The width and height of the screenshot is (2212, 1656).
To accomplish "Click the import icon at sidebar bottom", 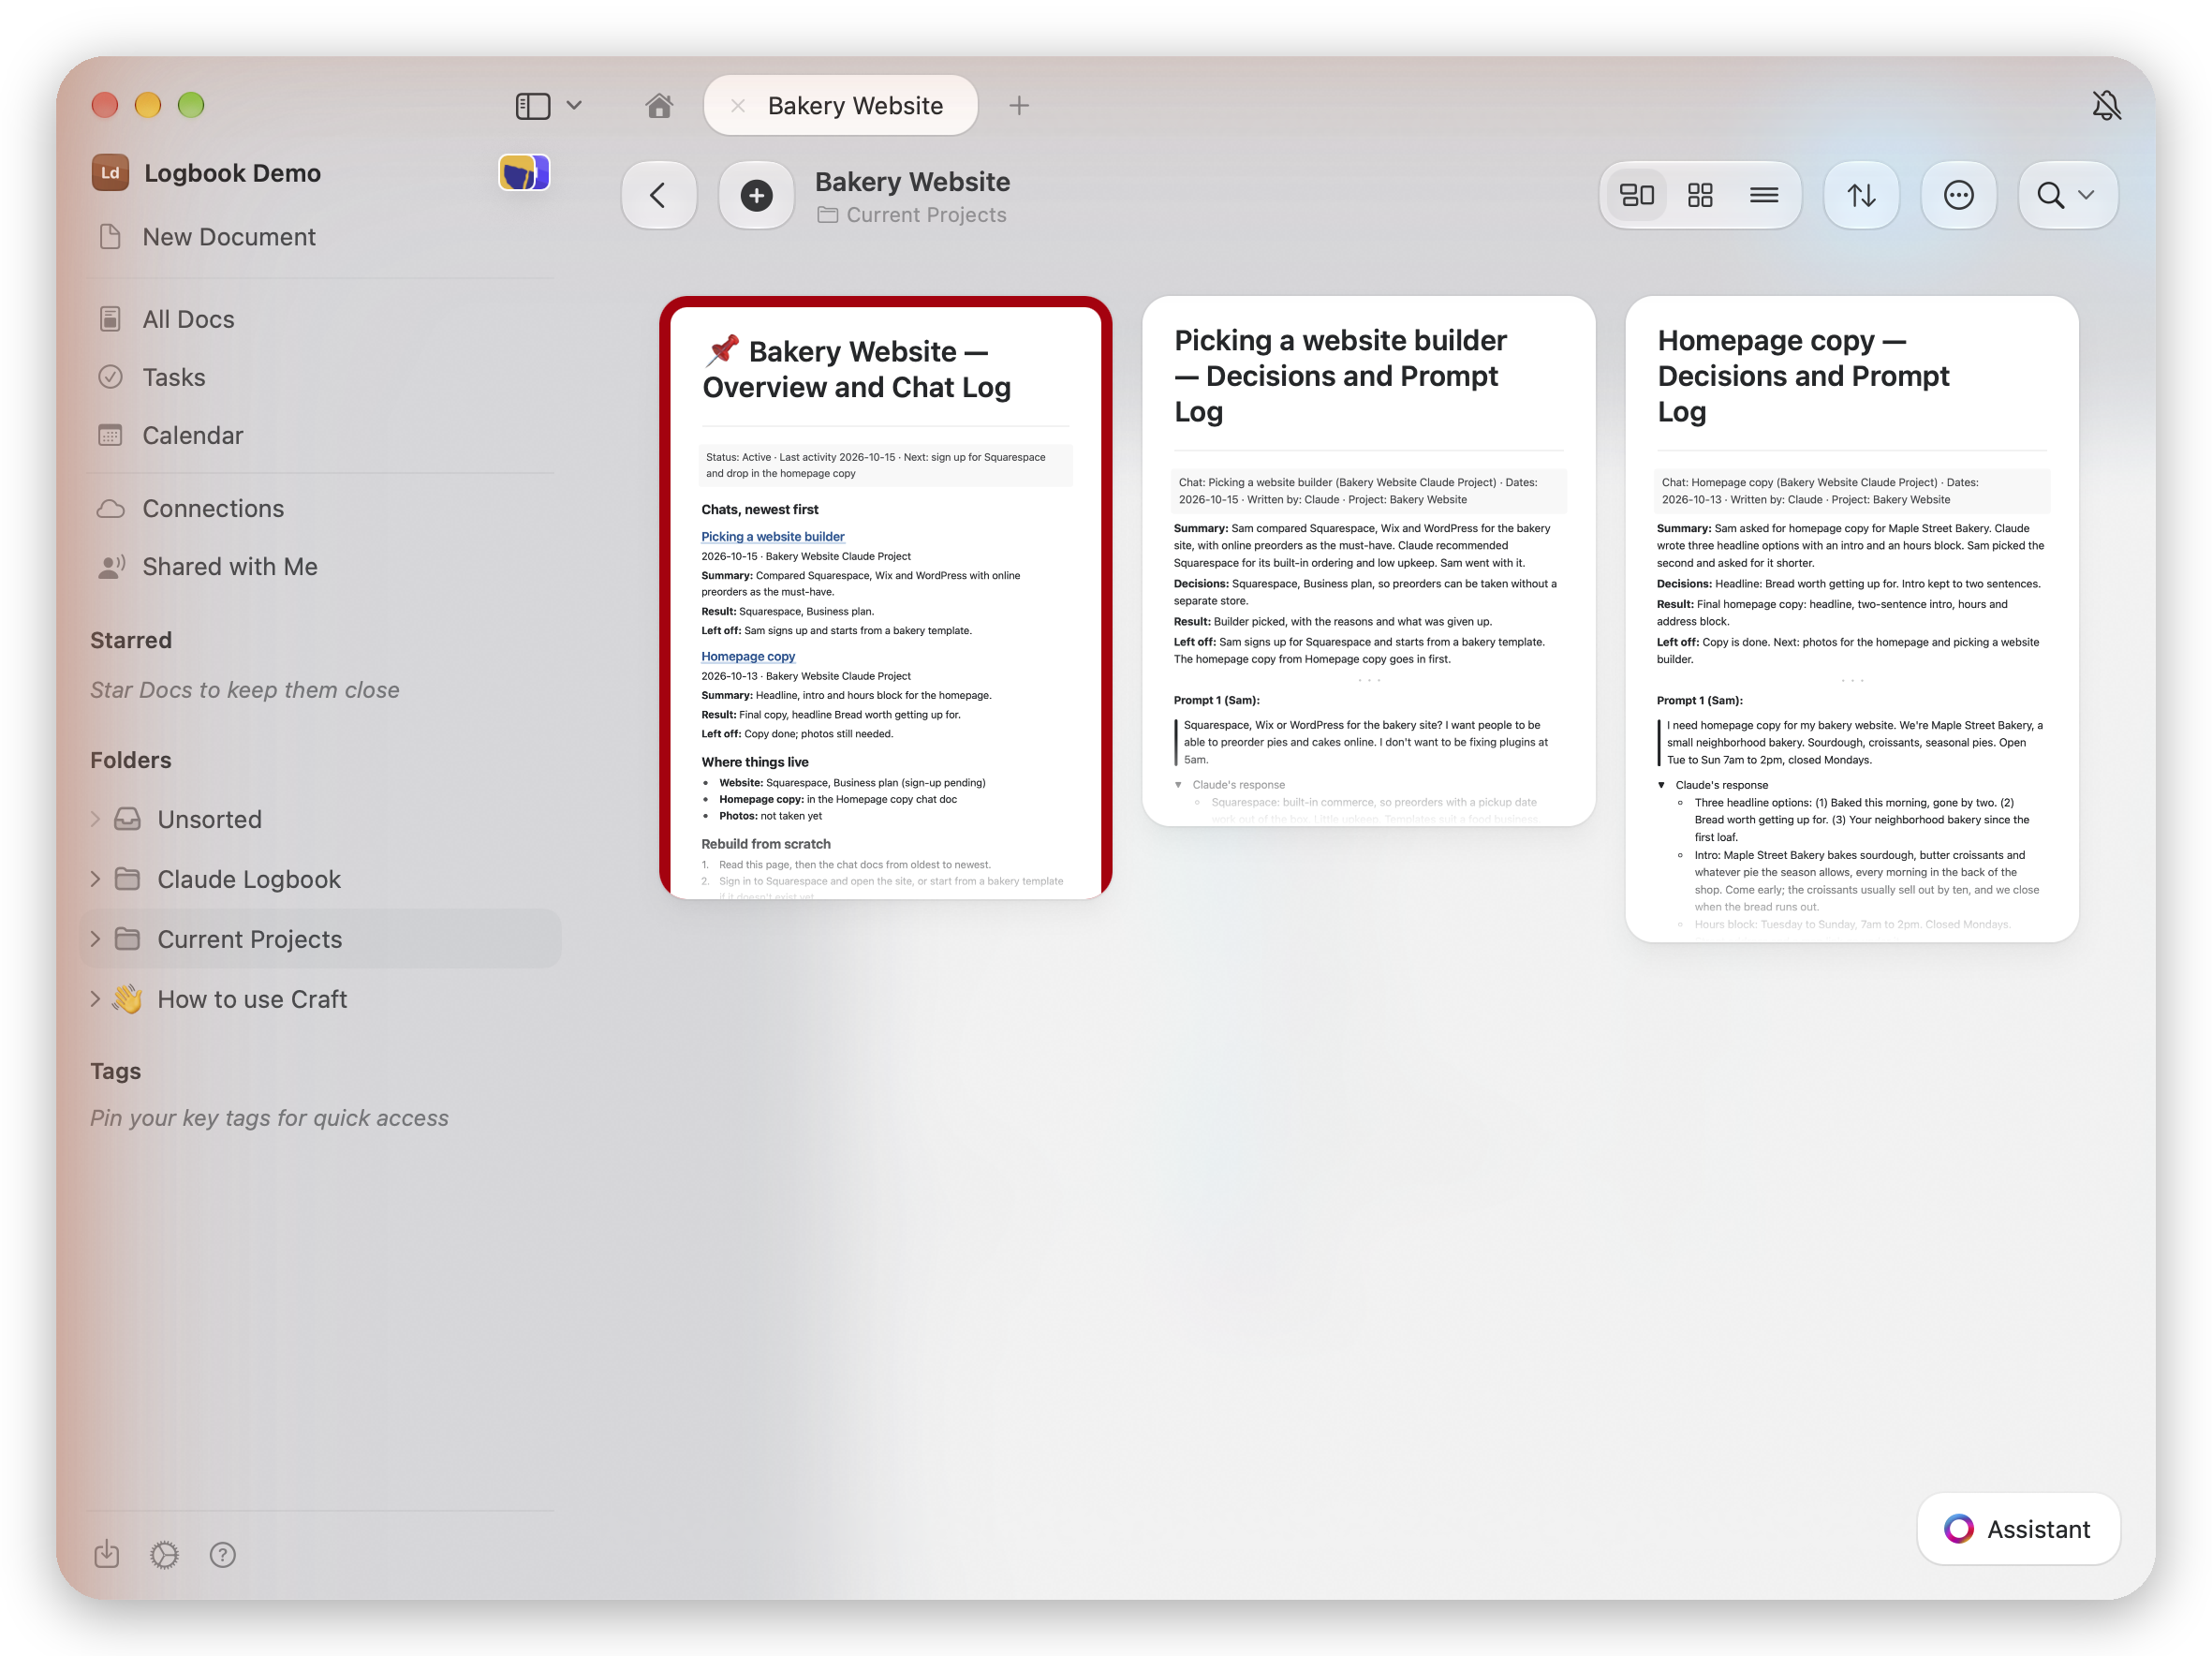I will pos(107,1555).
